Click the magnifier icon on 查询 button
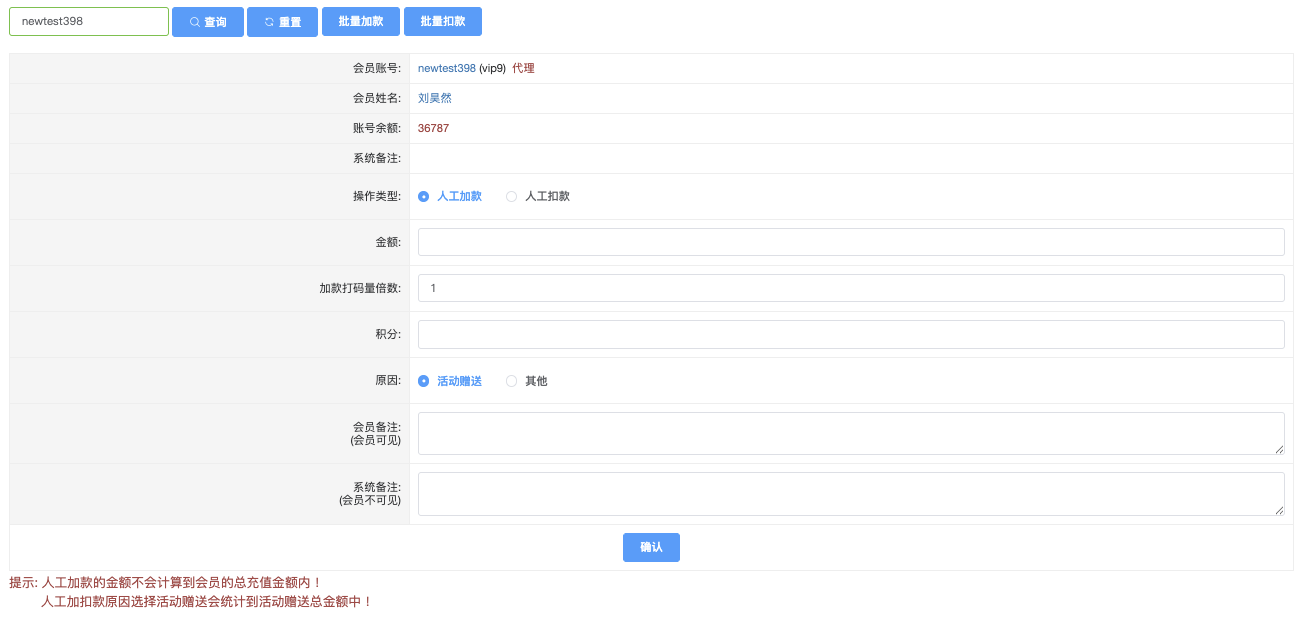The width and height of the screenshot is (1305, 618). point(194,22)
